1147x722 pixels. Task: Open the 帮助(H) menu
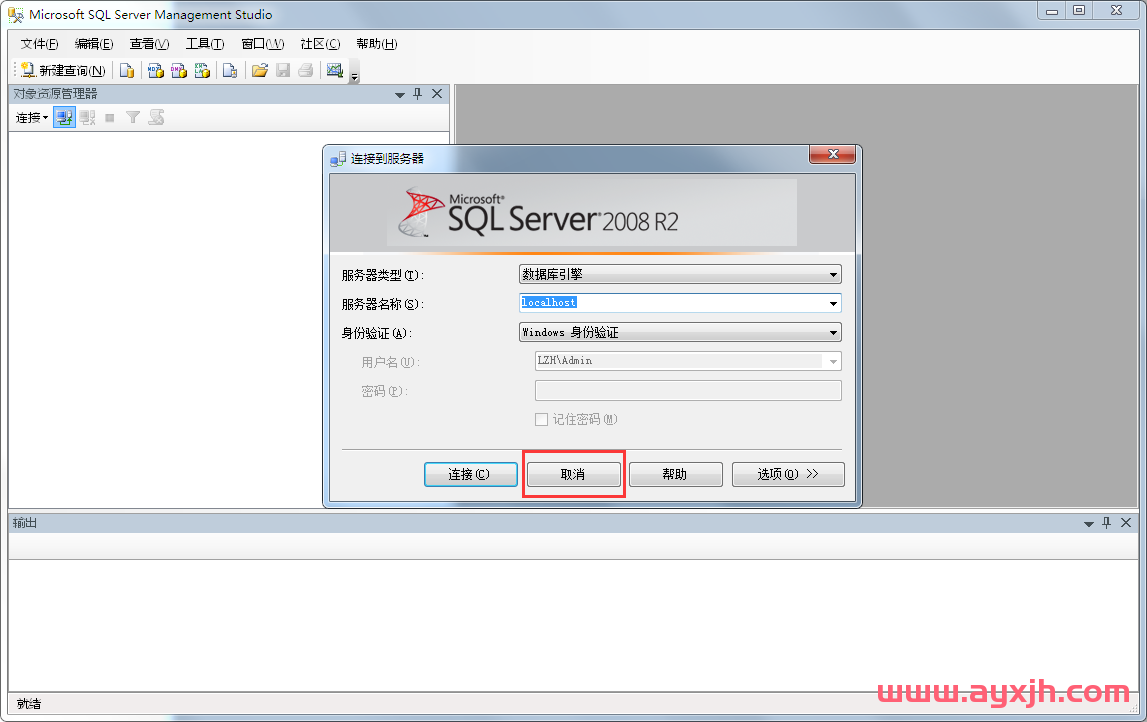pyautogui.click(x=377, y=44)
